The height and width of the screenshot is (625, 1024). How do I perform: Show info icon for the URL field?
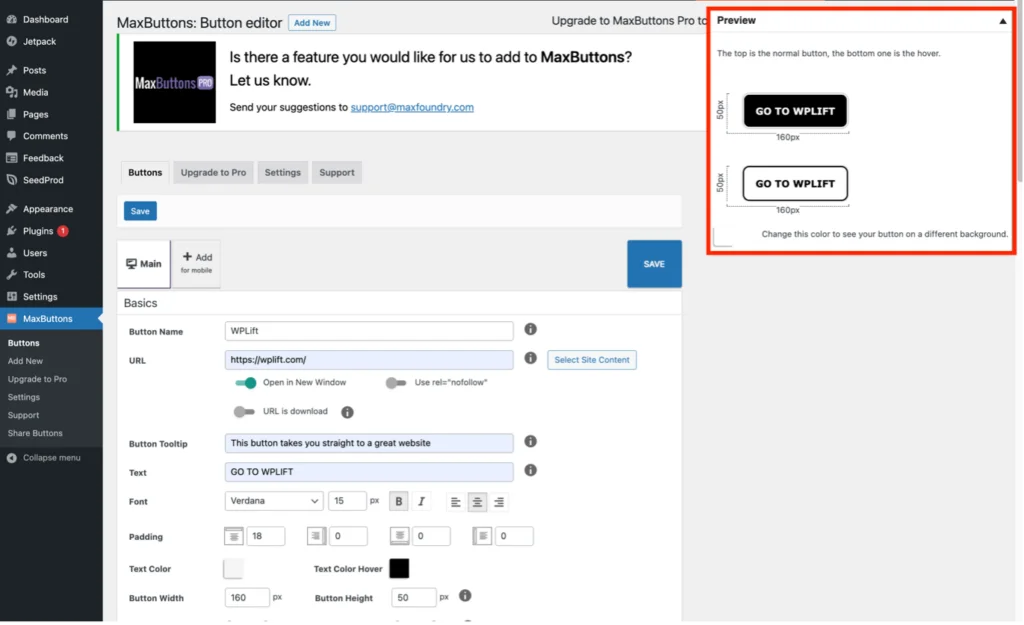point(530,358)
